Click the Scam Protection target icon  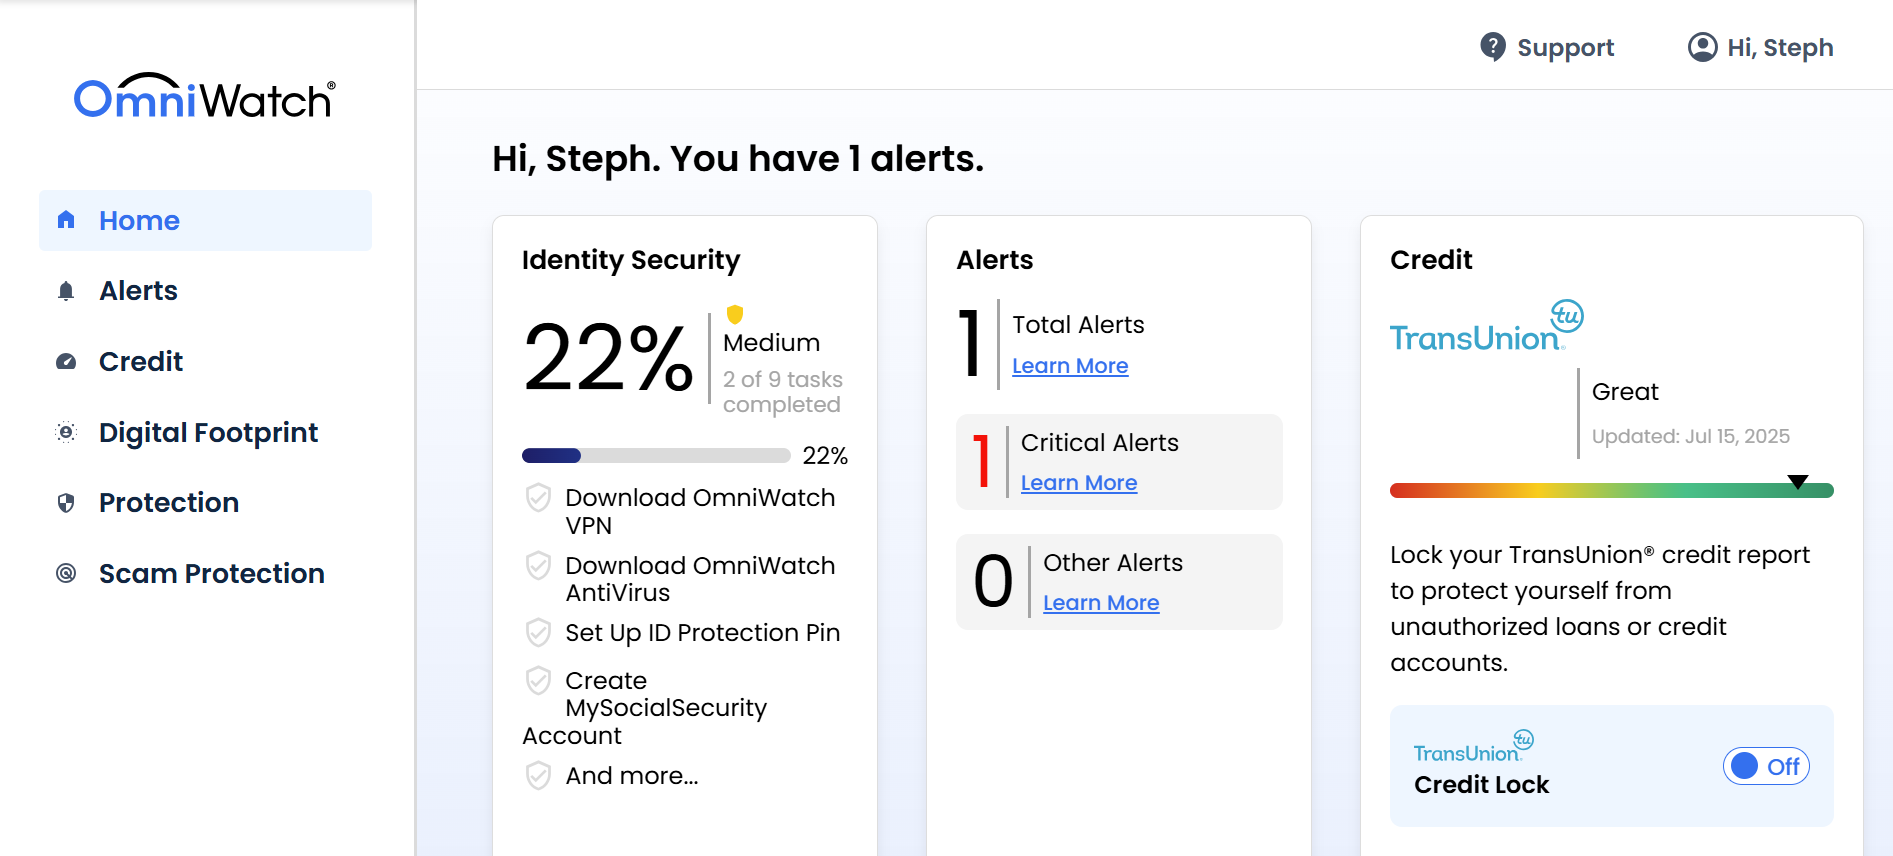click(x=66, y=573)
